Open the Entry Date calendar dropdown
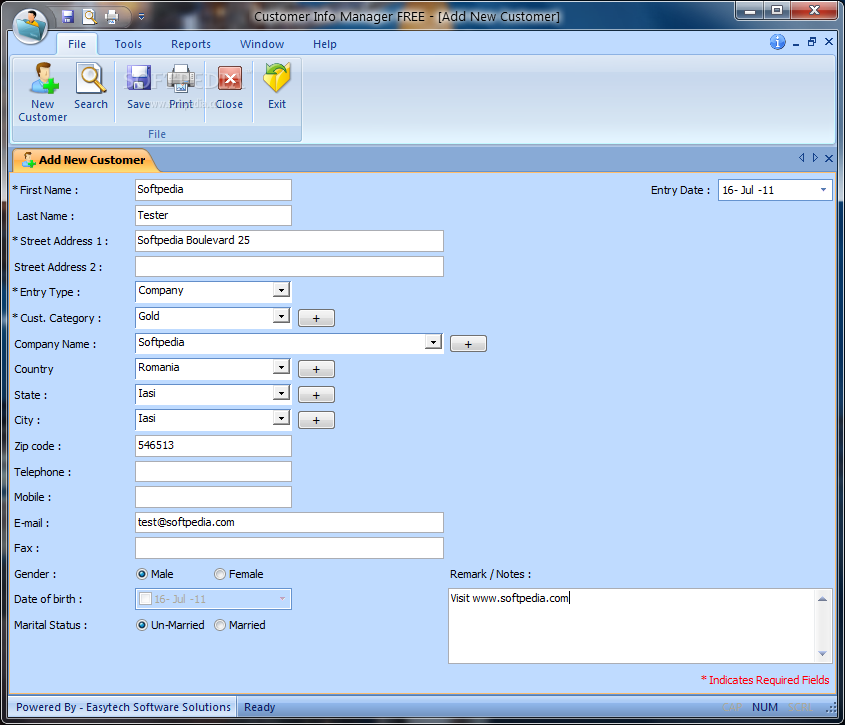The image size is (845, 725). pyautogui.click(x=823, y=190)
